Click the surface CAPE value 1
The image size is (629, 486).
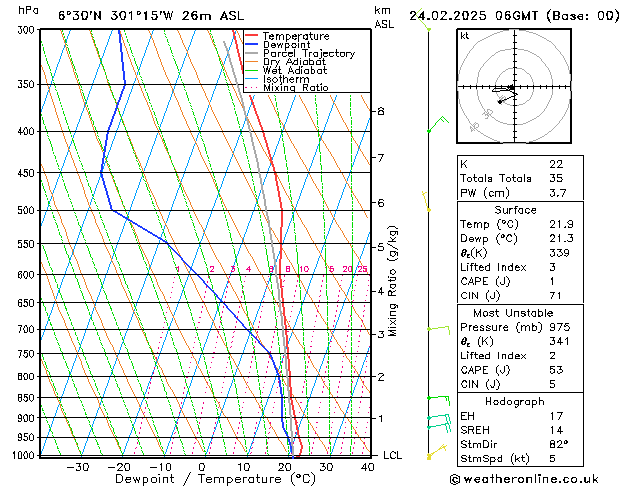(x=552, y=281)
